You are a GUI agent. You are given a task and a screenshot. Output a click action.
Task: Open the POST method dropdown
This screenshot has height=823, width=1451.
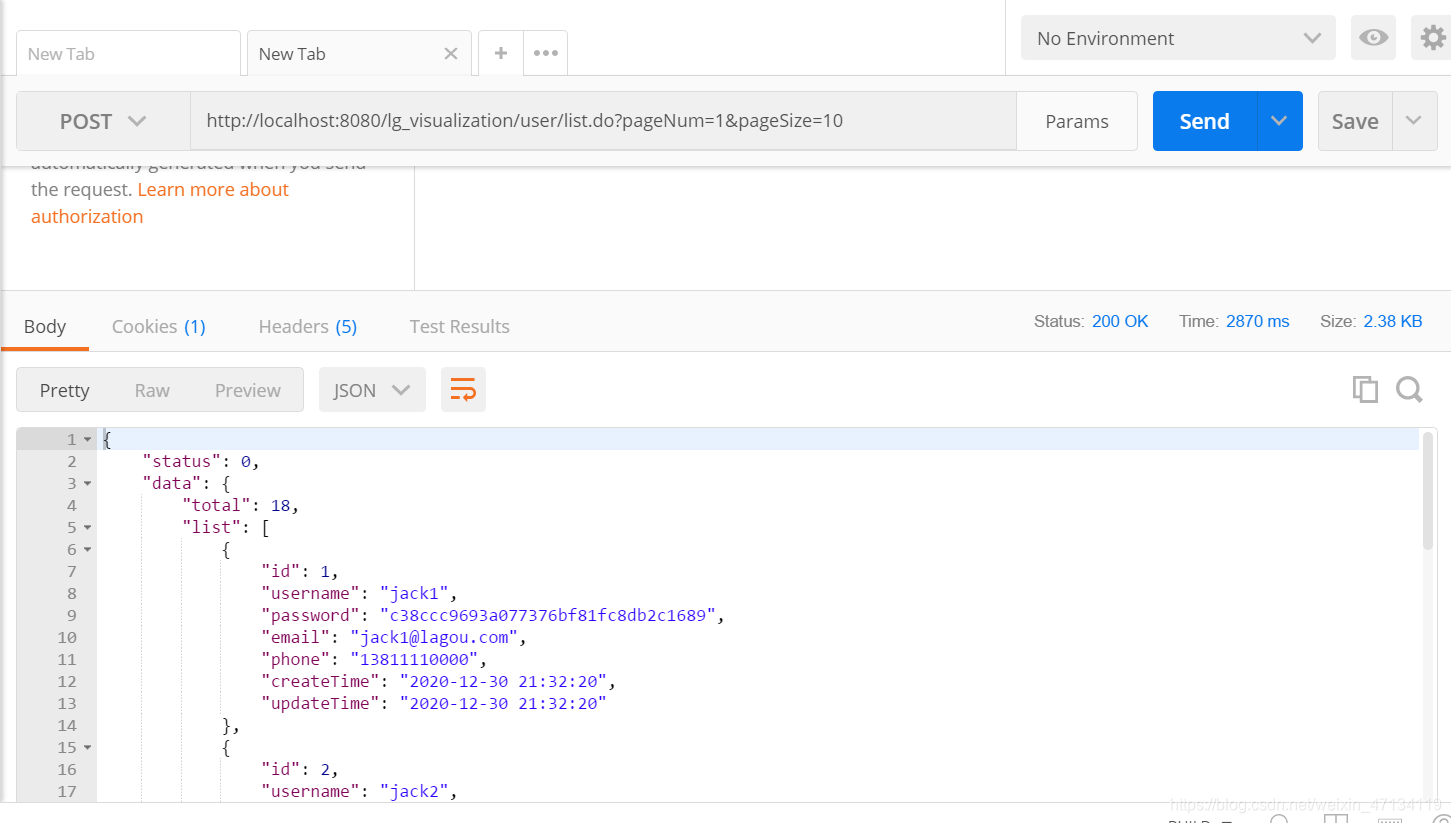point(103,121)
